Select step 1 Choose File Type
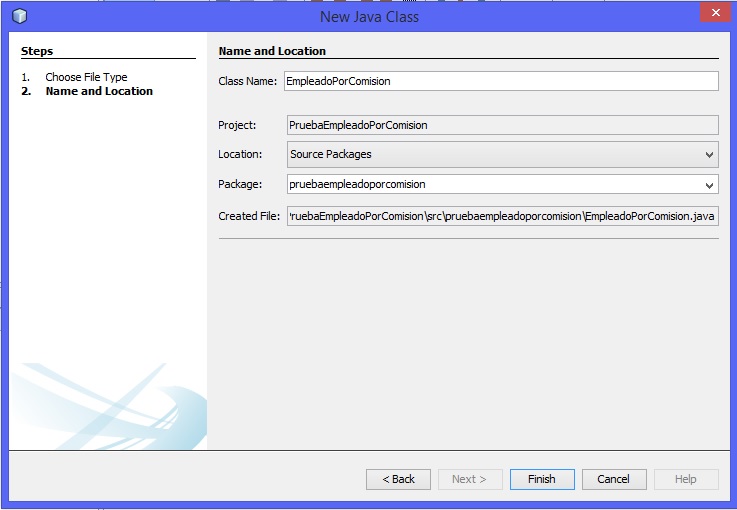Image resolution: width=737 pixels, height=510 pixels. pos(86,77)
